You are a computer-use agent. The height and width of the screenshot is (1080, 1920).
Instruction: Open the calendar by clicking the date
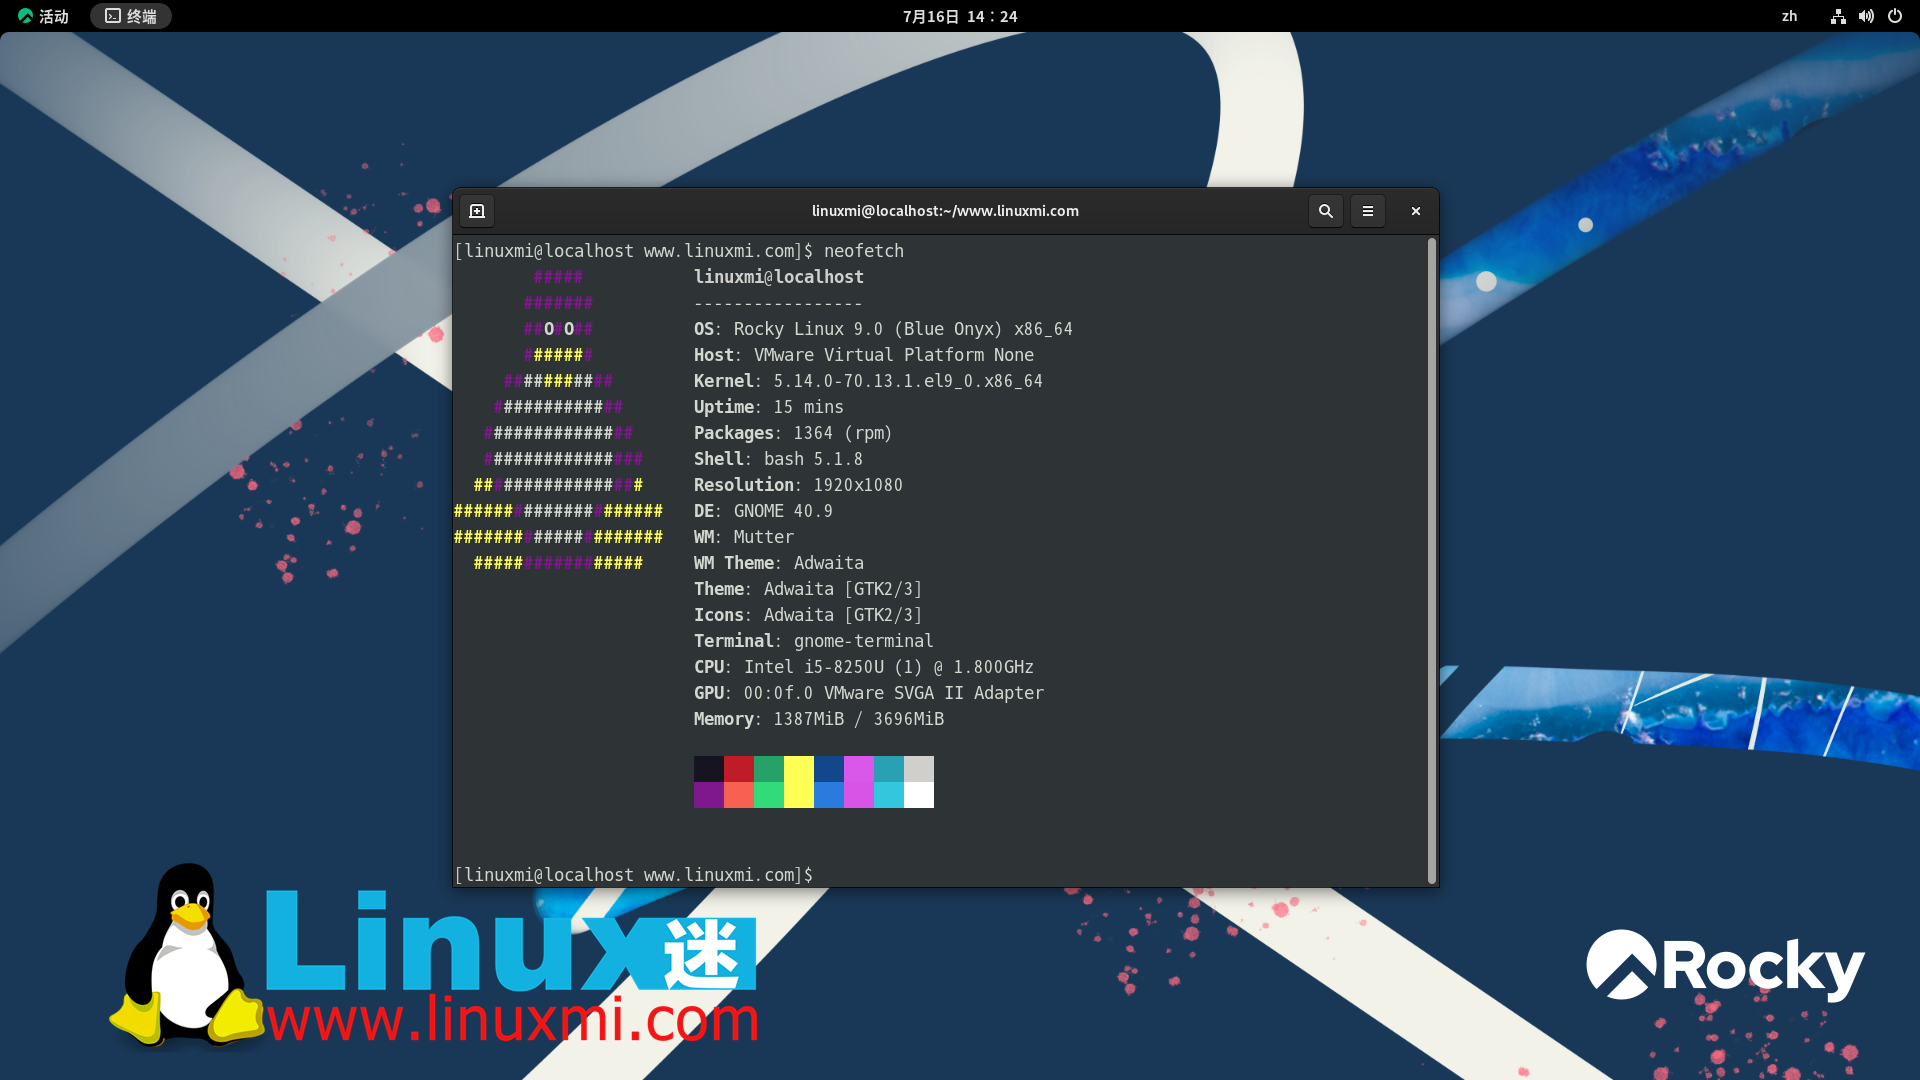(959, 16)
